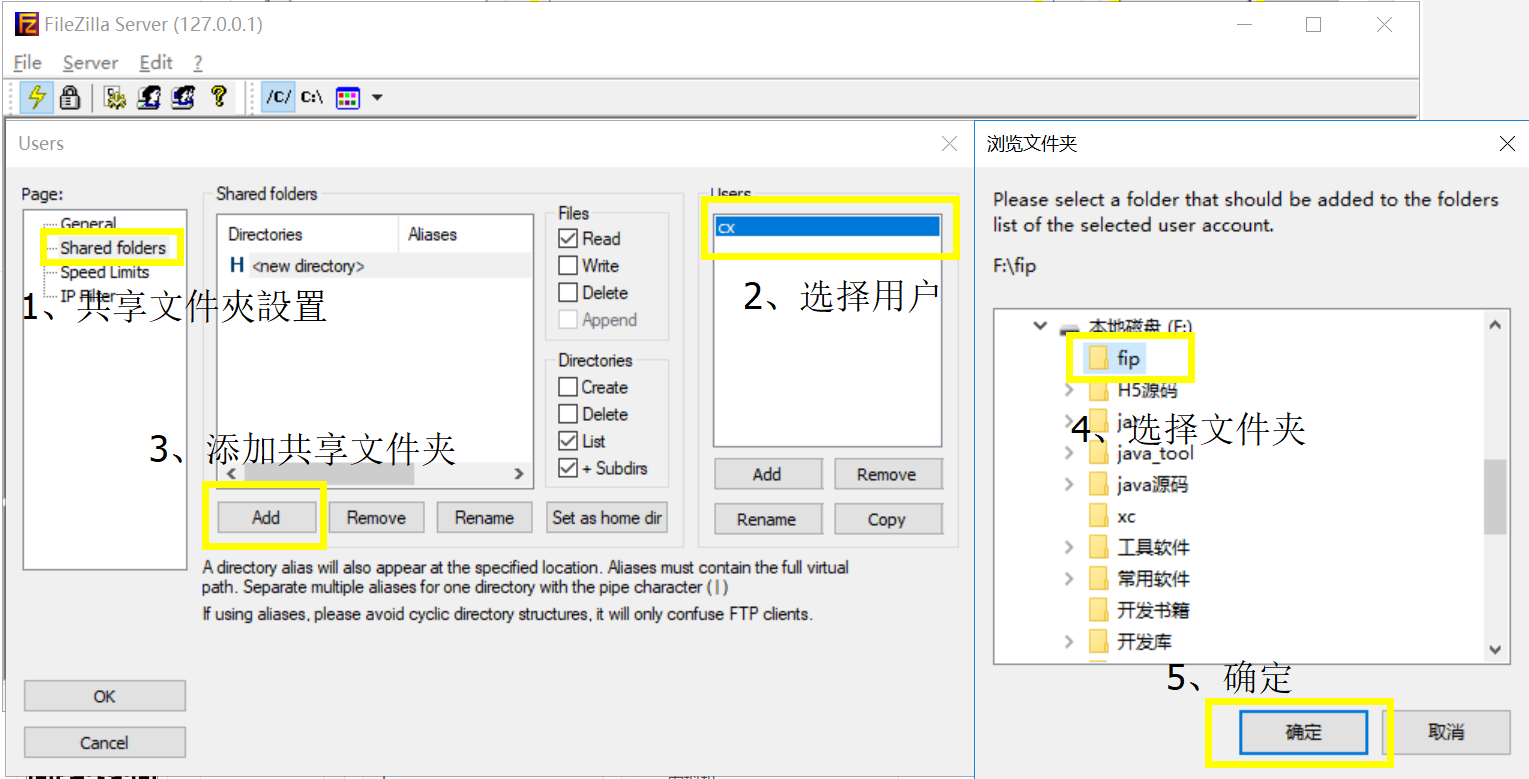Image resolution: width=1529 pixels, height=779 pixels.
Task: Click Set as home dir button
Action: click(x=607, y=517)
